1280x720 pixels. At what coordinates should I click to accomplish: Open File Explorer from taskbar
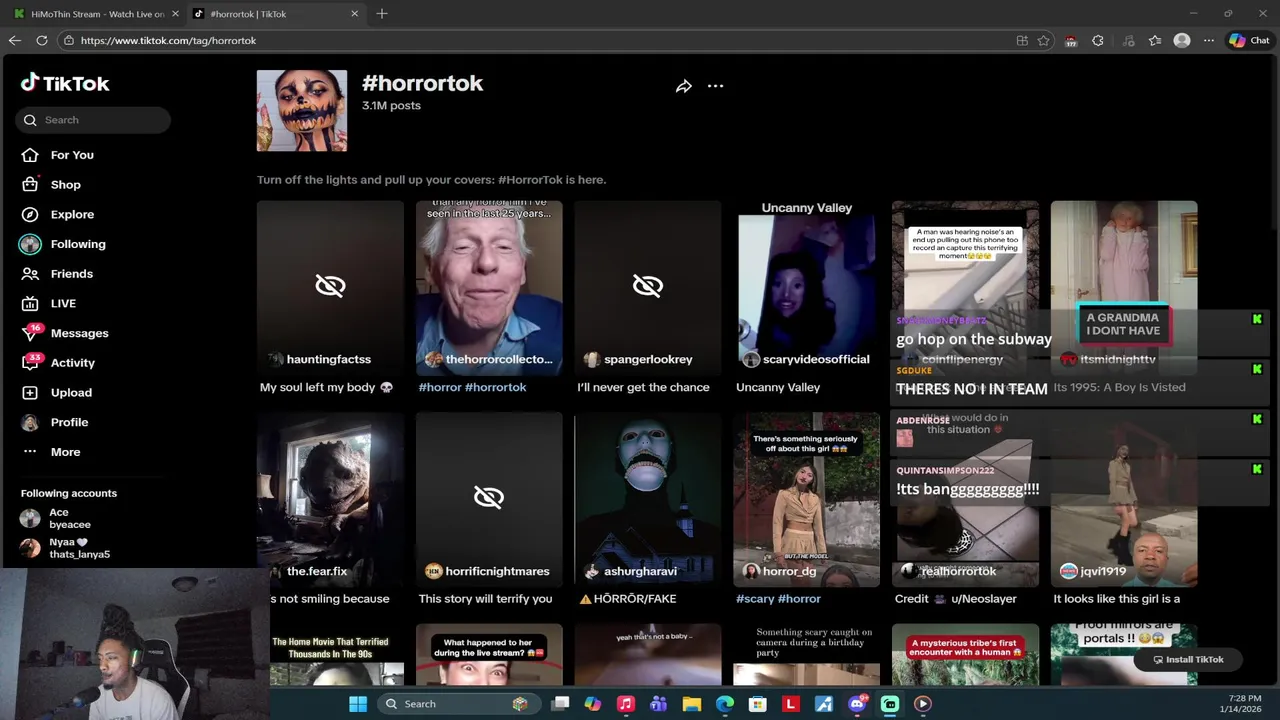[x=692, y=704]
